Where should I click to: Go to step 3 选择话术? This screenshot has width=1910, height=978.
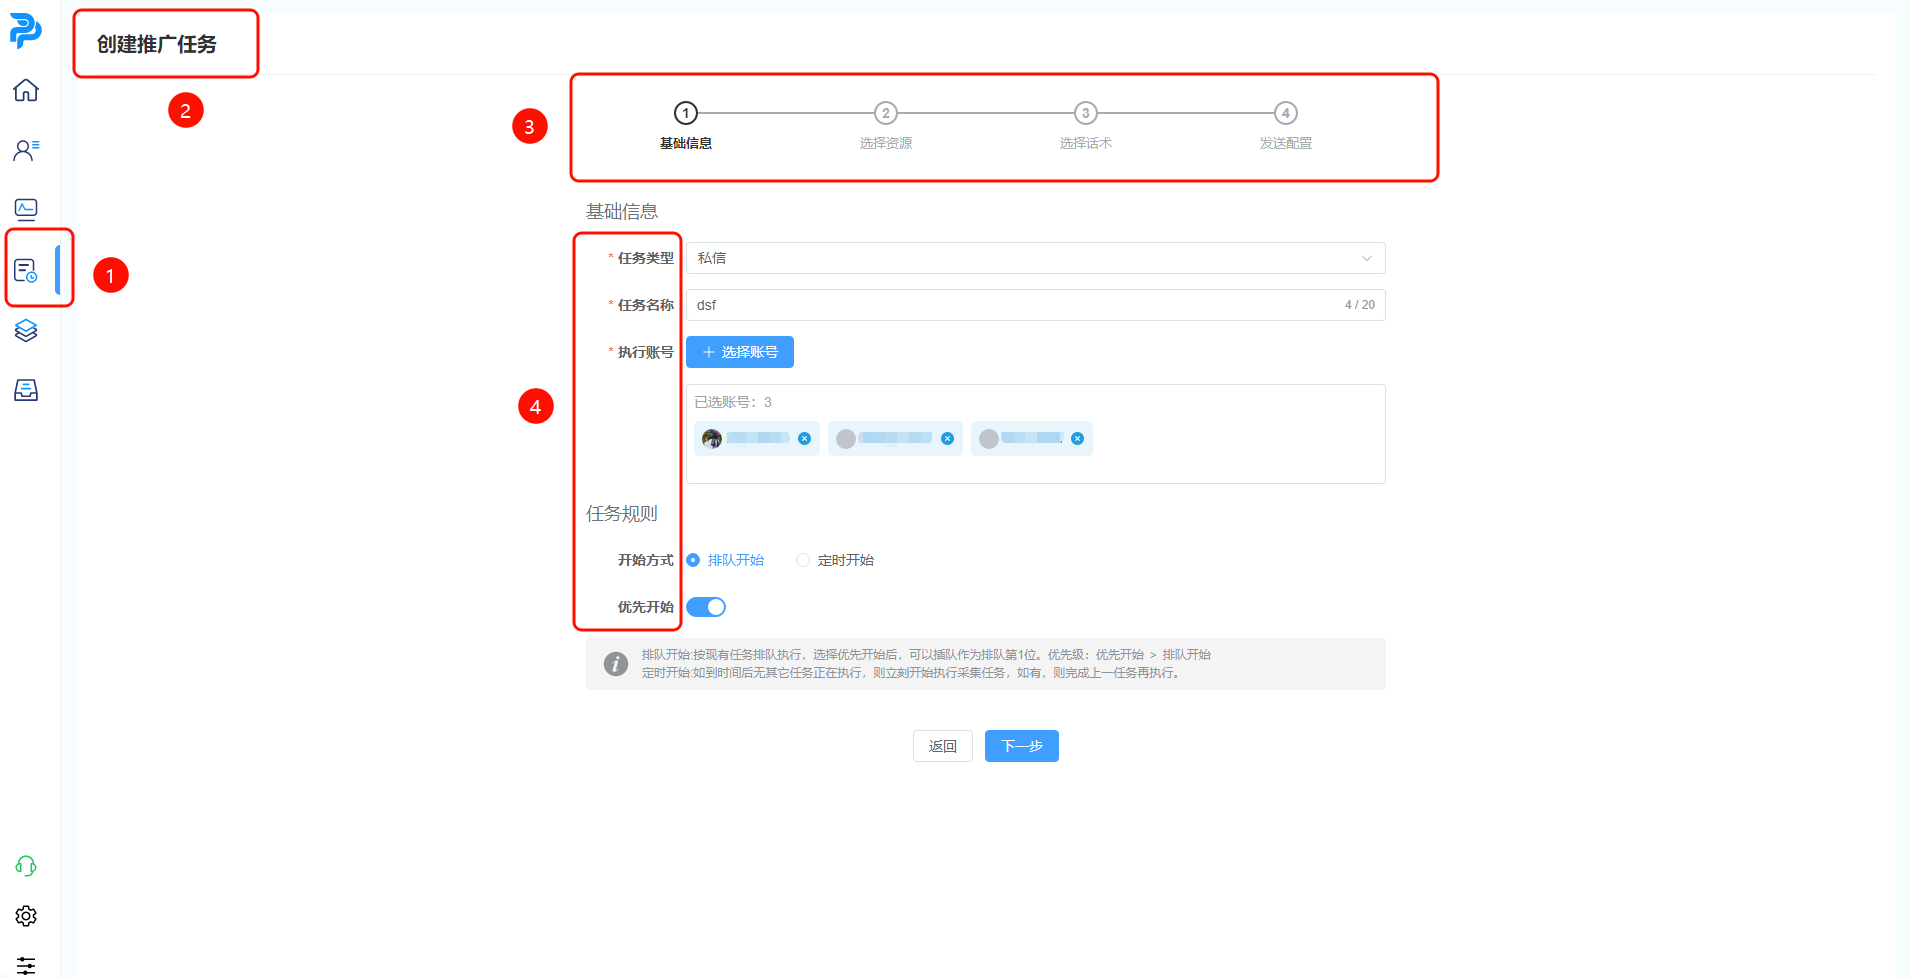coord(1086,114)
